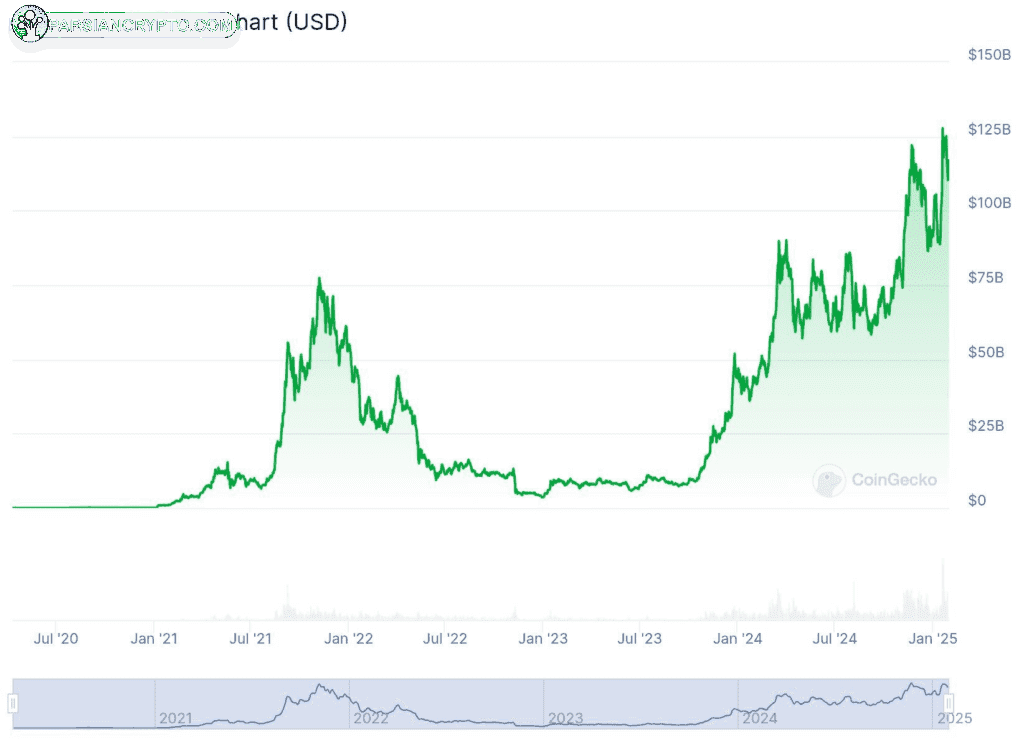Select the Jan '24 x-axis label

click(737, 639)
